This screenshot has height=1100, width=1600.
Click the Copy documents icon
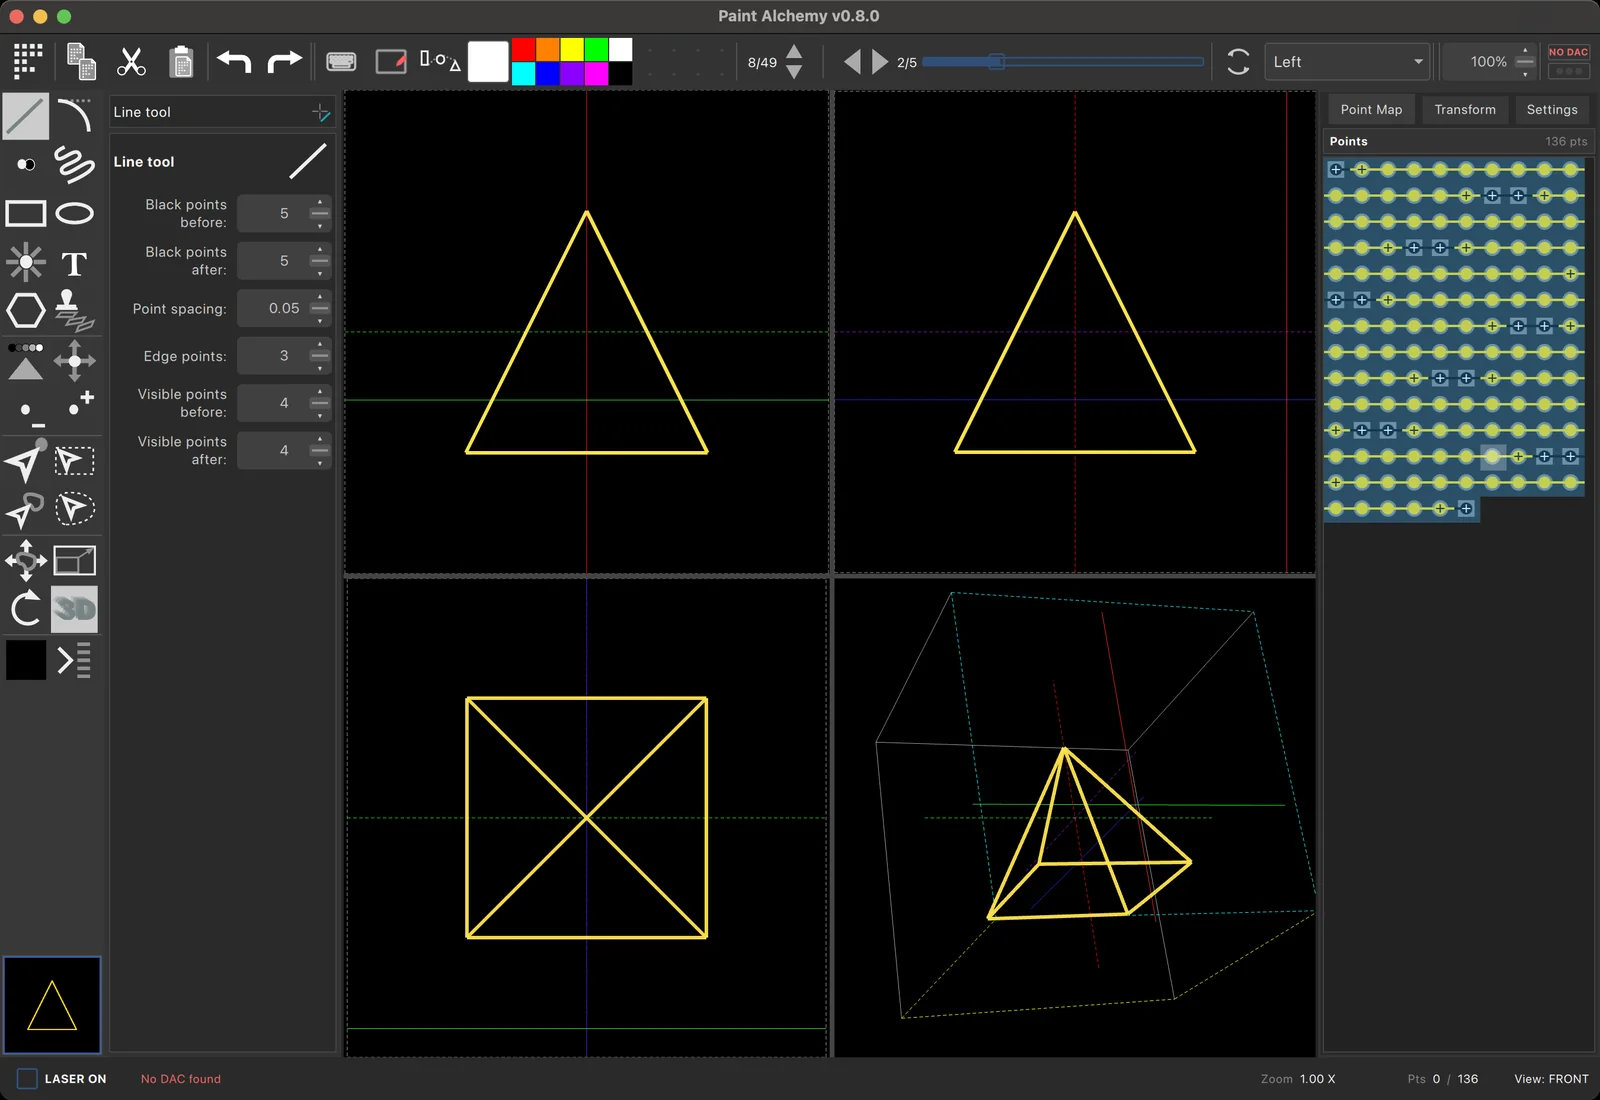click(81, 62)
